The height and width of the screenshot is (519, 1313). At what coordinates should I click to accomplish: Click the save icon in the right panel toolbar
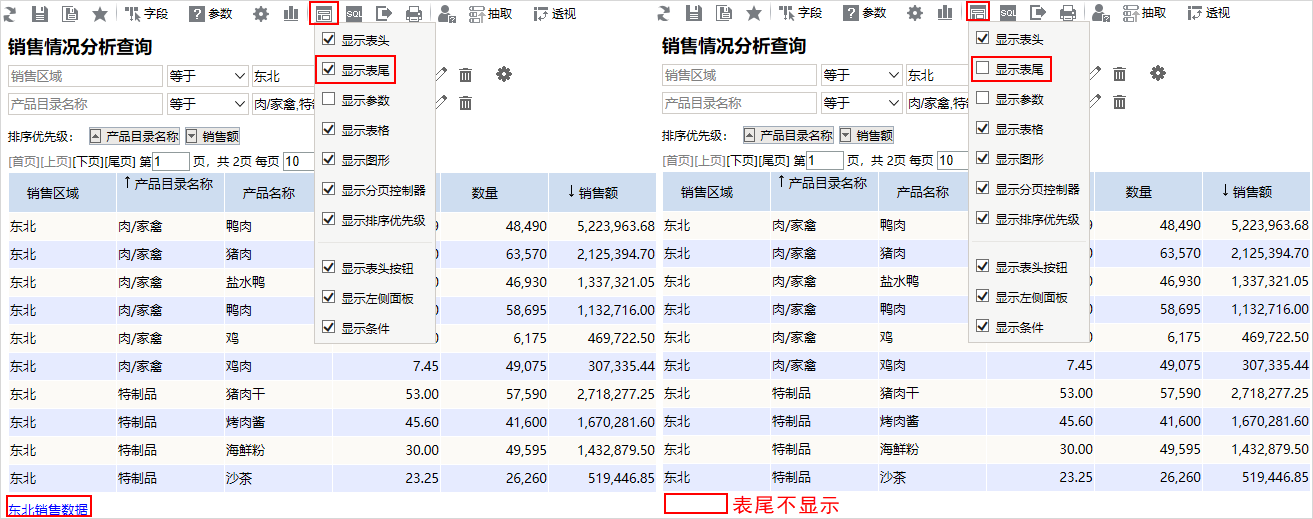pos(694,13)
